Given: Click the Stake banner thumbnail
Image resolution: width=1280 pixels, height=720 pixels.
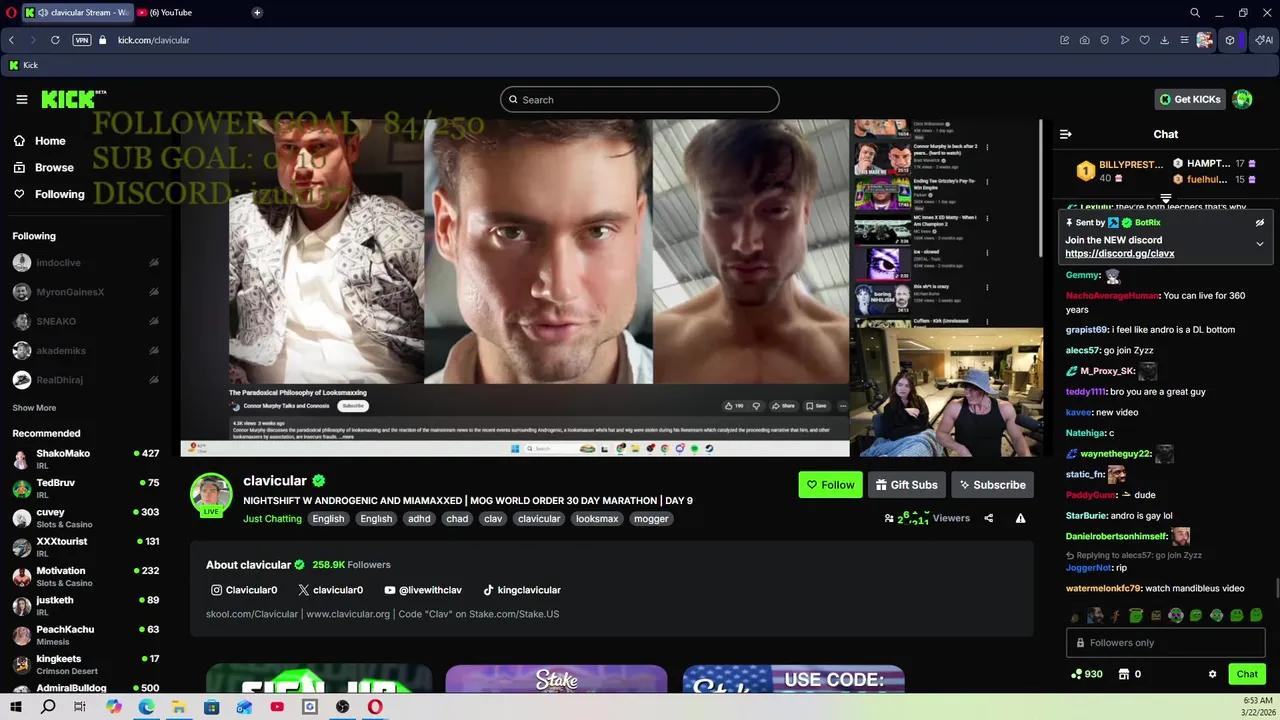Looking at the screenshot, I should tap(556, 679).
